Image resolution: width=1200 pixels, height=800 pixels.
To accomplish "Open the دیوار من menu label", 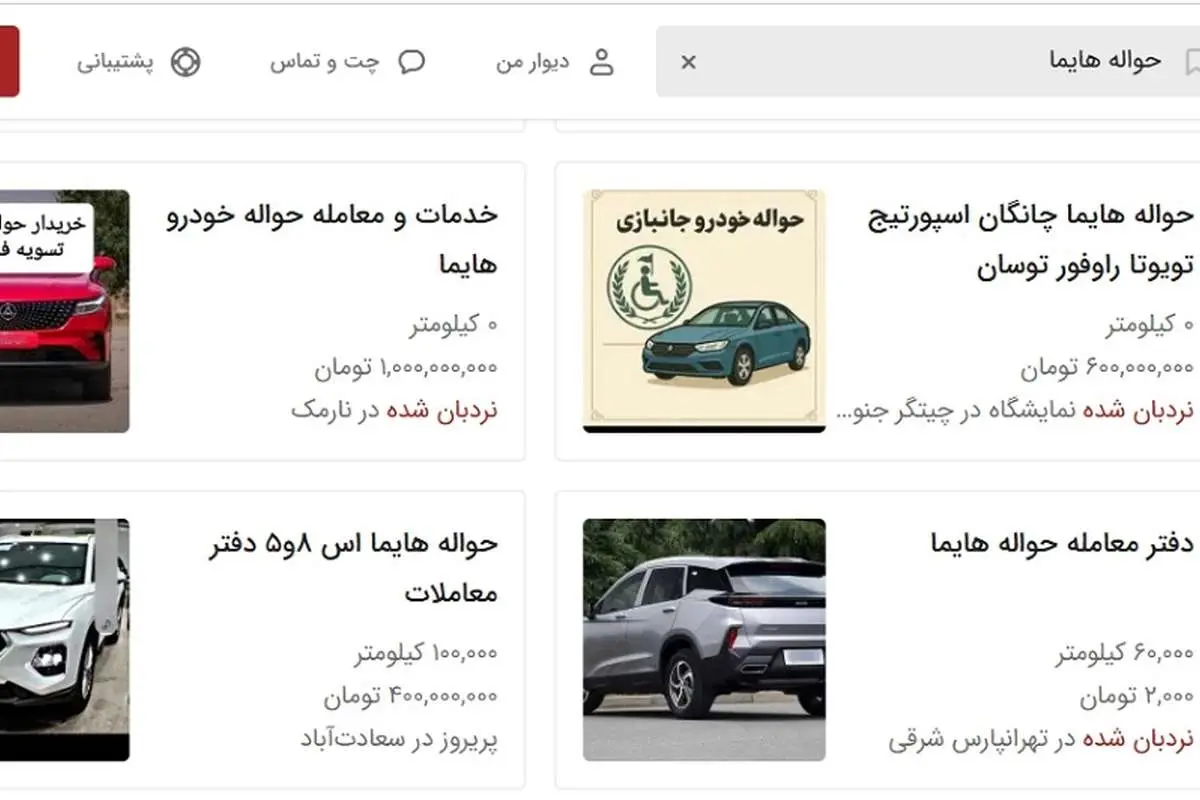I will (x=533, y=62).
